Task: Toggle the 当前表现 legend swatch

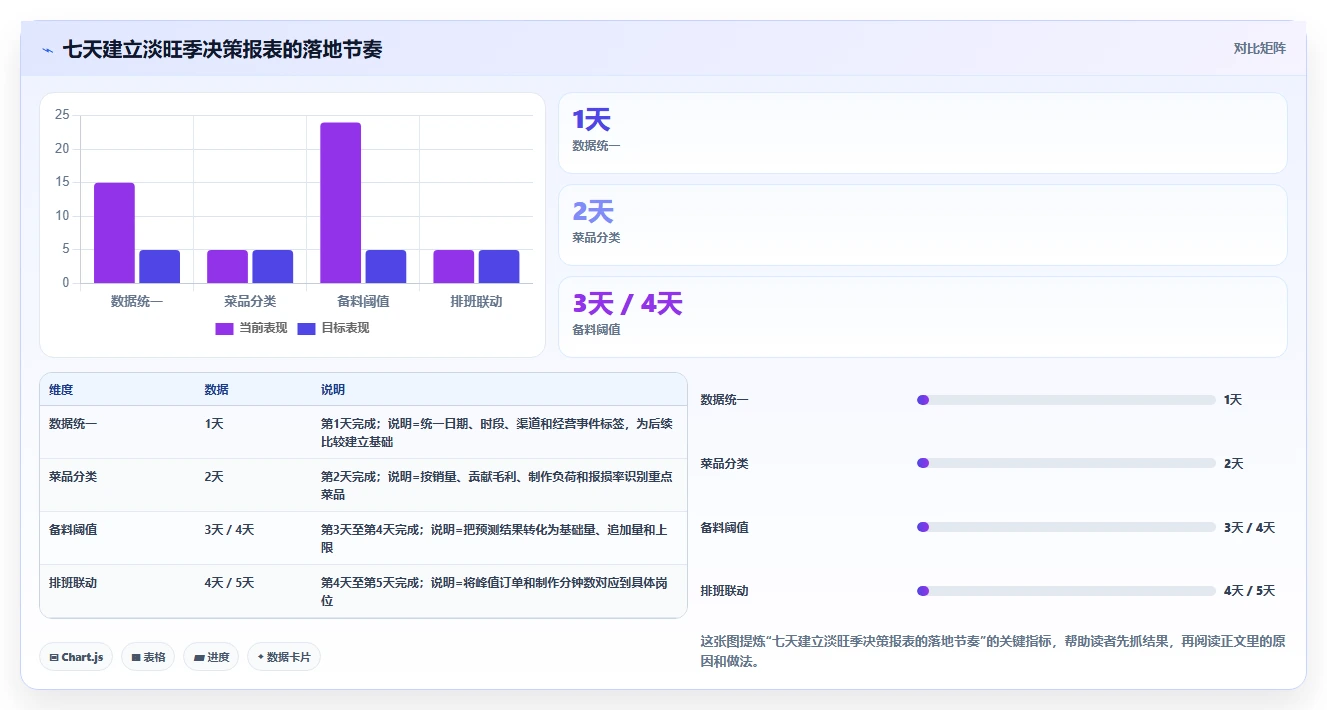Action: click(224, 328)
